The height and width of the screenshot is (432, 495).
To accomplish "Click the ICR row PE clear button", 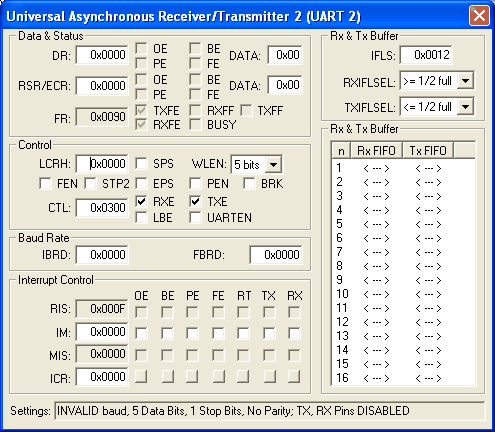I will click(192, 376).
